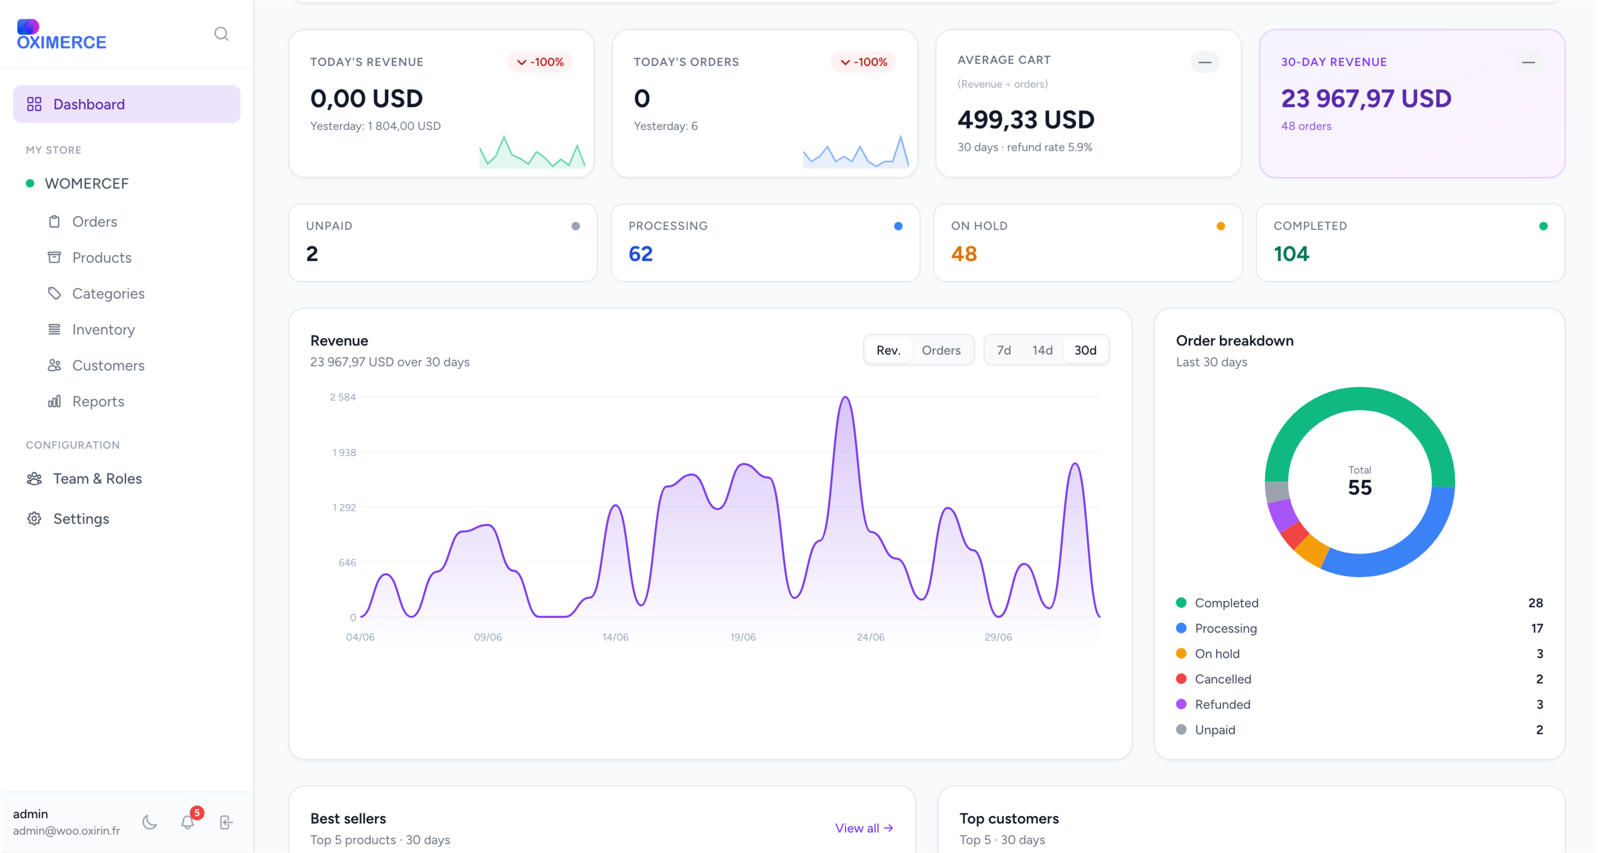
Task: Click Today's Revenue -100% badge
Action: (540, 62)
